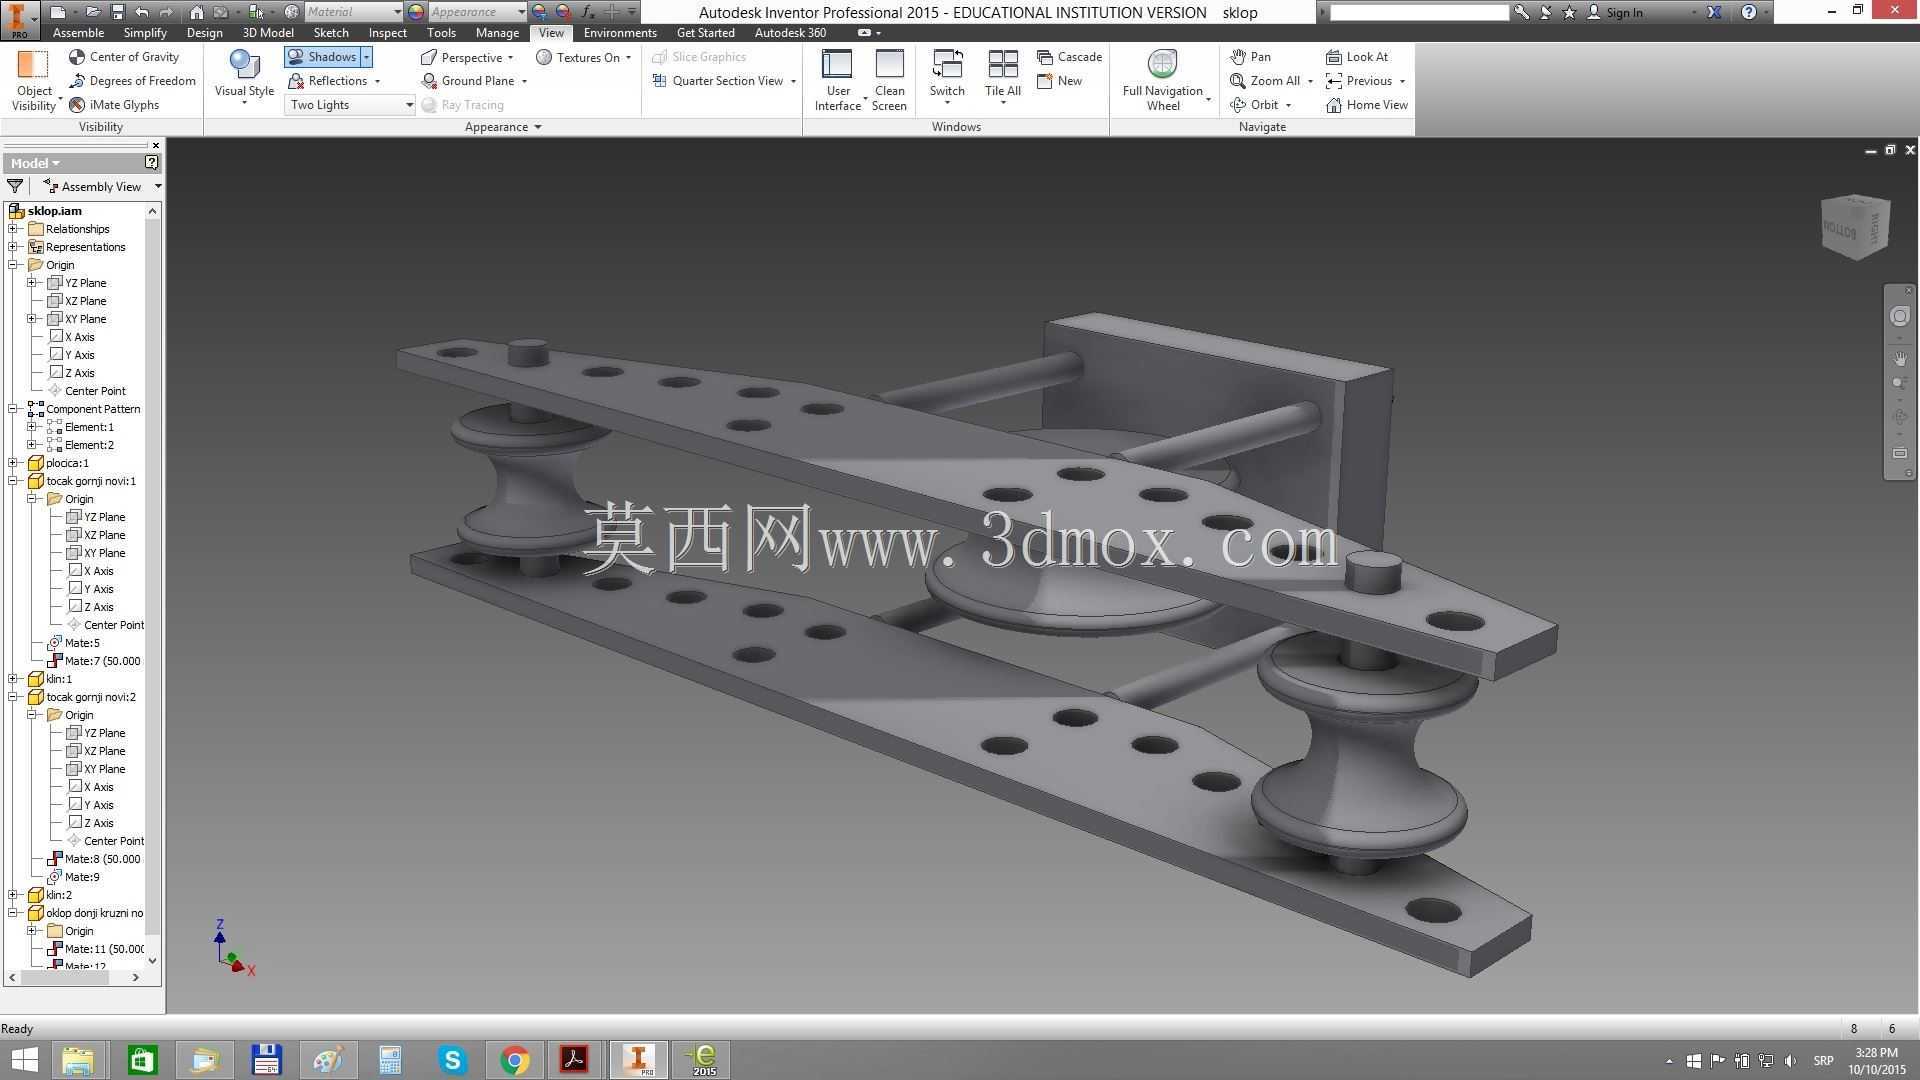Go to Previous view
Screen dimensions: 1920x1080
pos(1359,81)
